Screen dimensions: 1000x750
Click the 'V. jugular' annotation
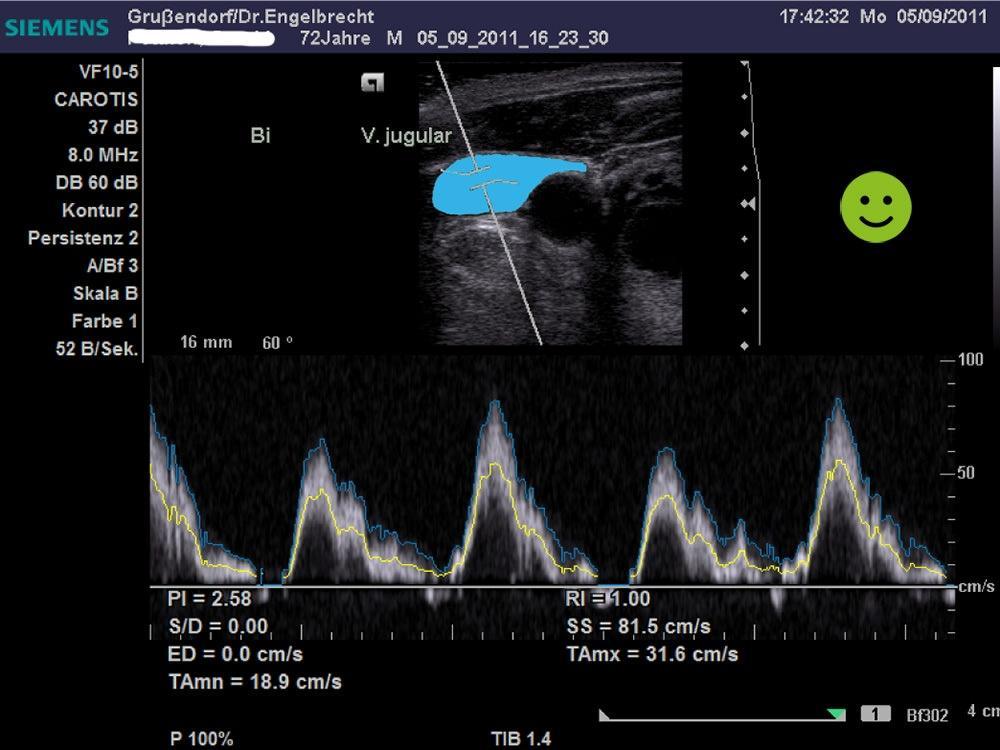(x=406, y=136)
